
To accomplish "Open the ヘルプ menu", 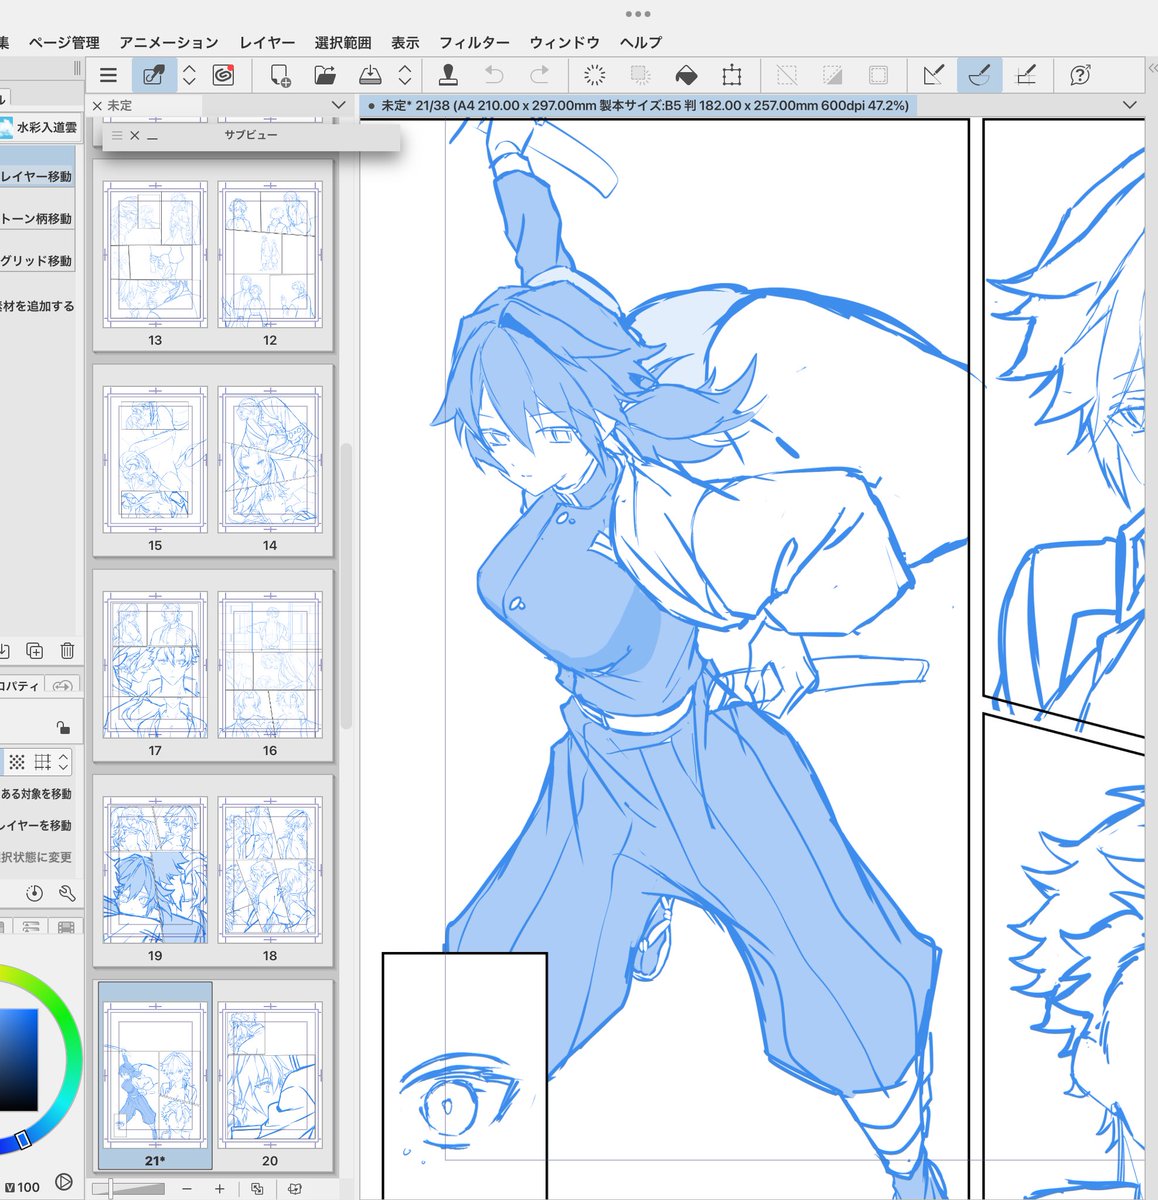I will coord(641,42).
